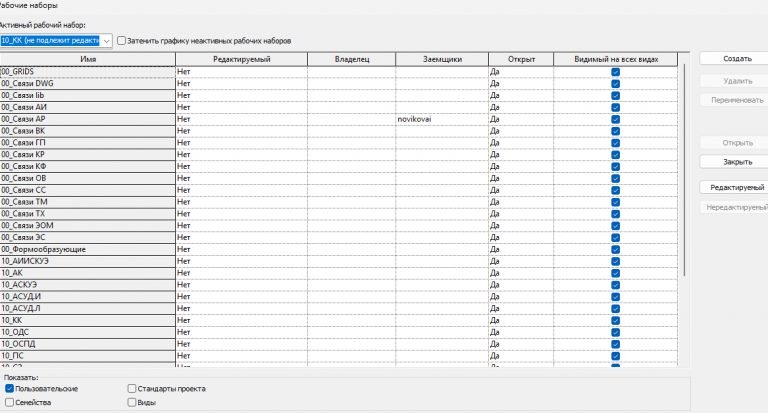Screen dimensions: 768x413
Task: Select the 00_Связи ВК workset
Action: click(88, 131)
